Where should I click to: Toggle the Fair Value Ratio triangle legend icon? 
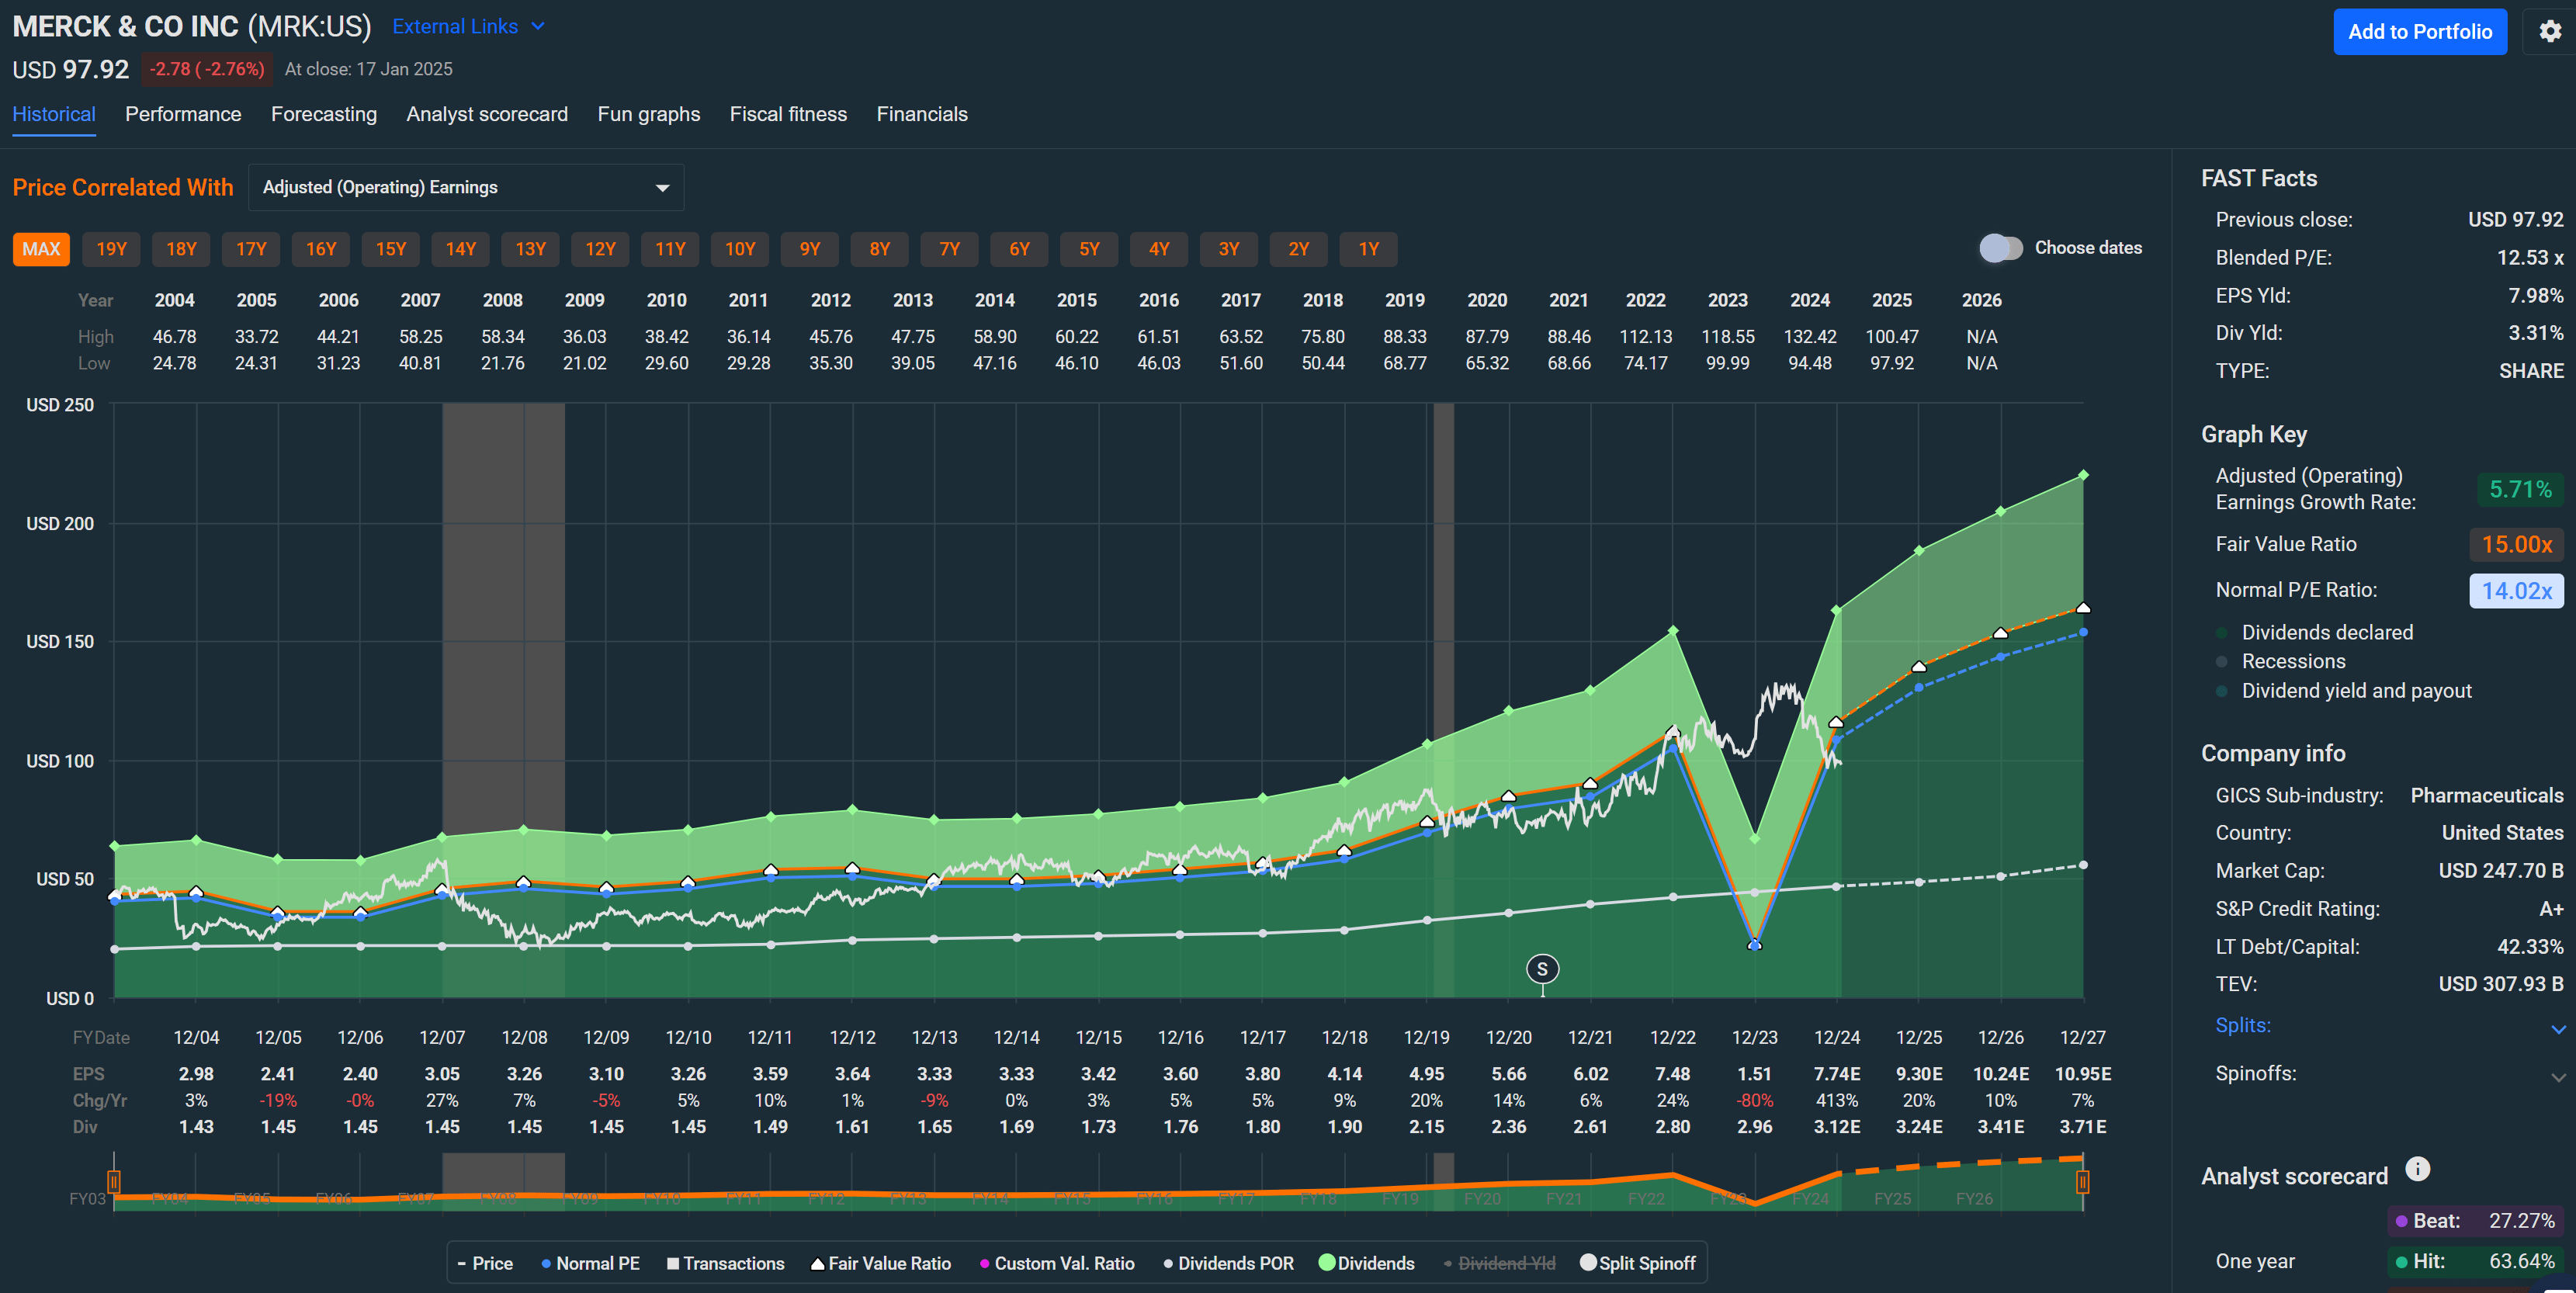pyautogui.click(x=818, y=1263)
